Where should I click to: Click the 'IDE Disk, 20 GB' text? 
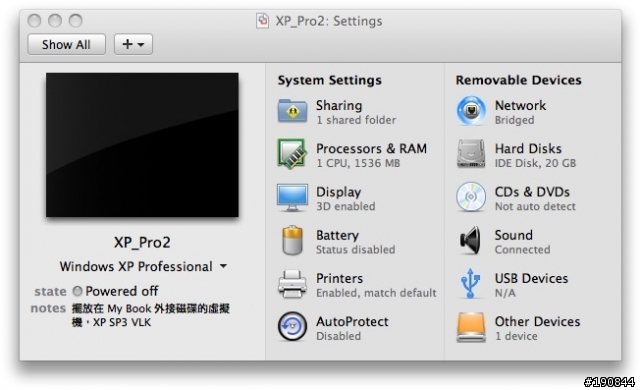click(535, 163)
